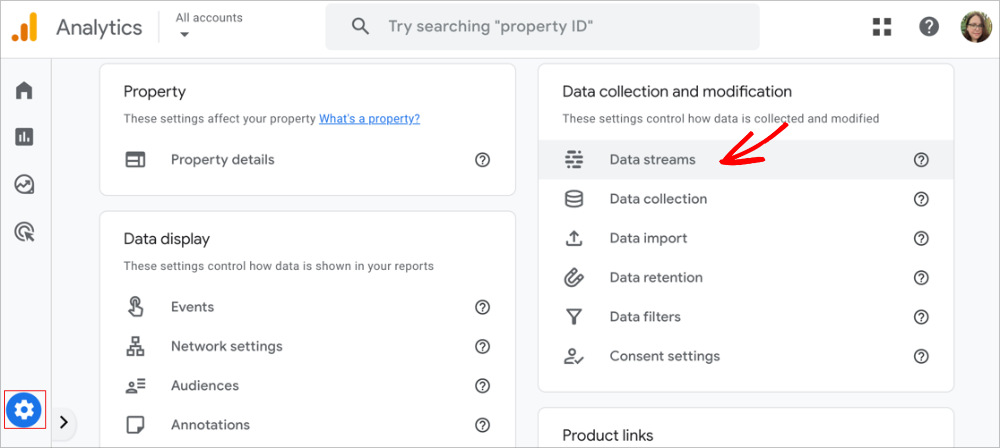Show help for Data streams
Viewport: 1000px width, 448px height.
pyautogui.click(x=921, y=160)
